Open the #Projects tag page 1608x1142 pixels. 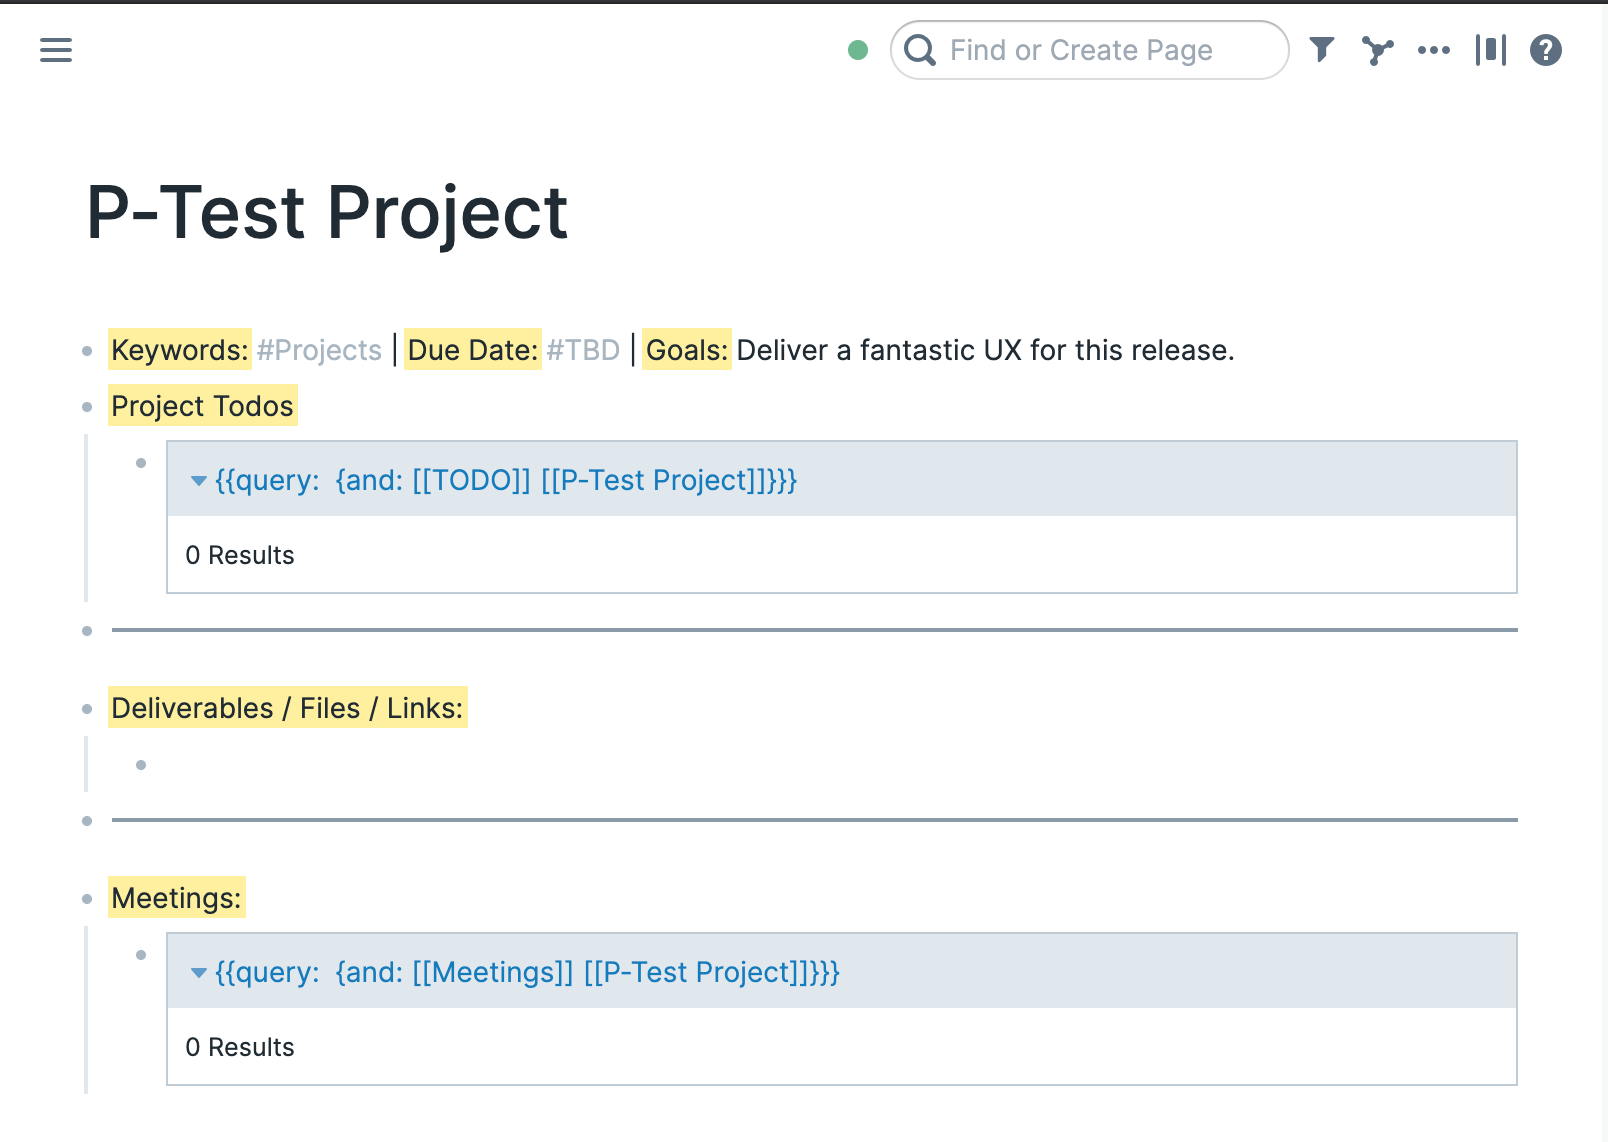point(317,350)
